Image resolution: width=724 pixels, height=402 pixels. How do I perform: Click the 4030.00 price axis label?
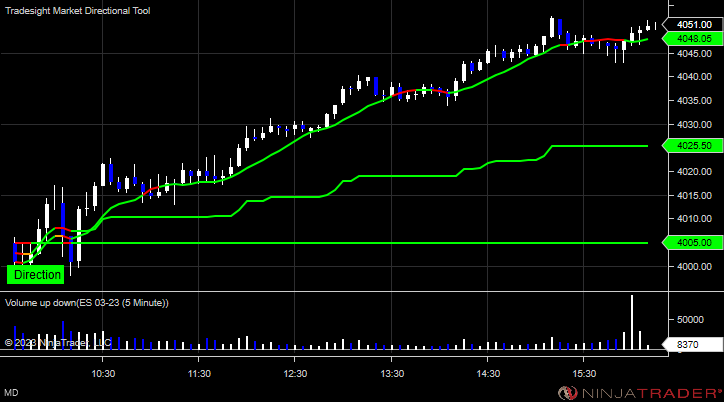click(694, 125)
